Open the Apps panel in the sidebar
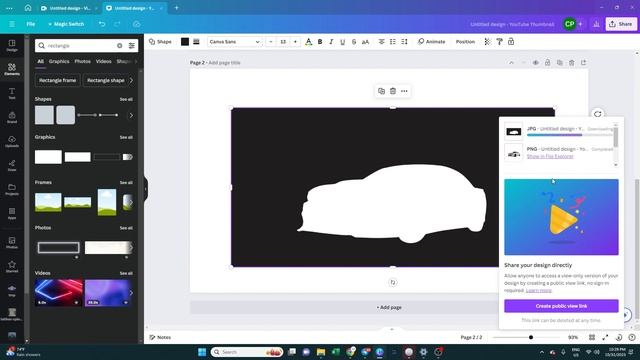The image size is (640, 360). coord(12,213)
